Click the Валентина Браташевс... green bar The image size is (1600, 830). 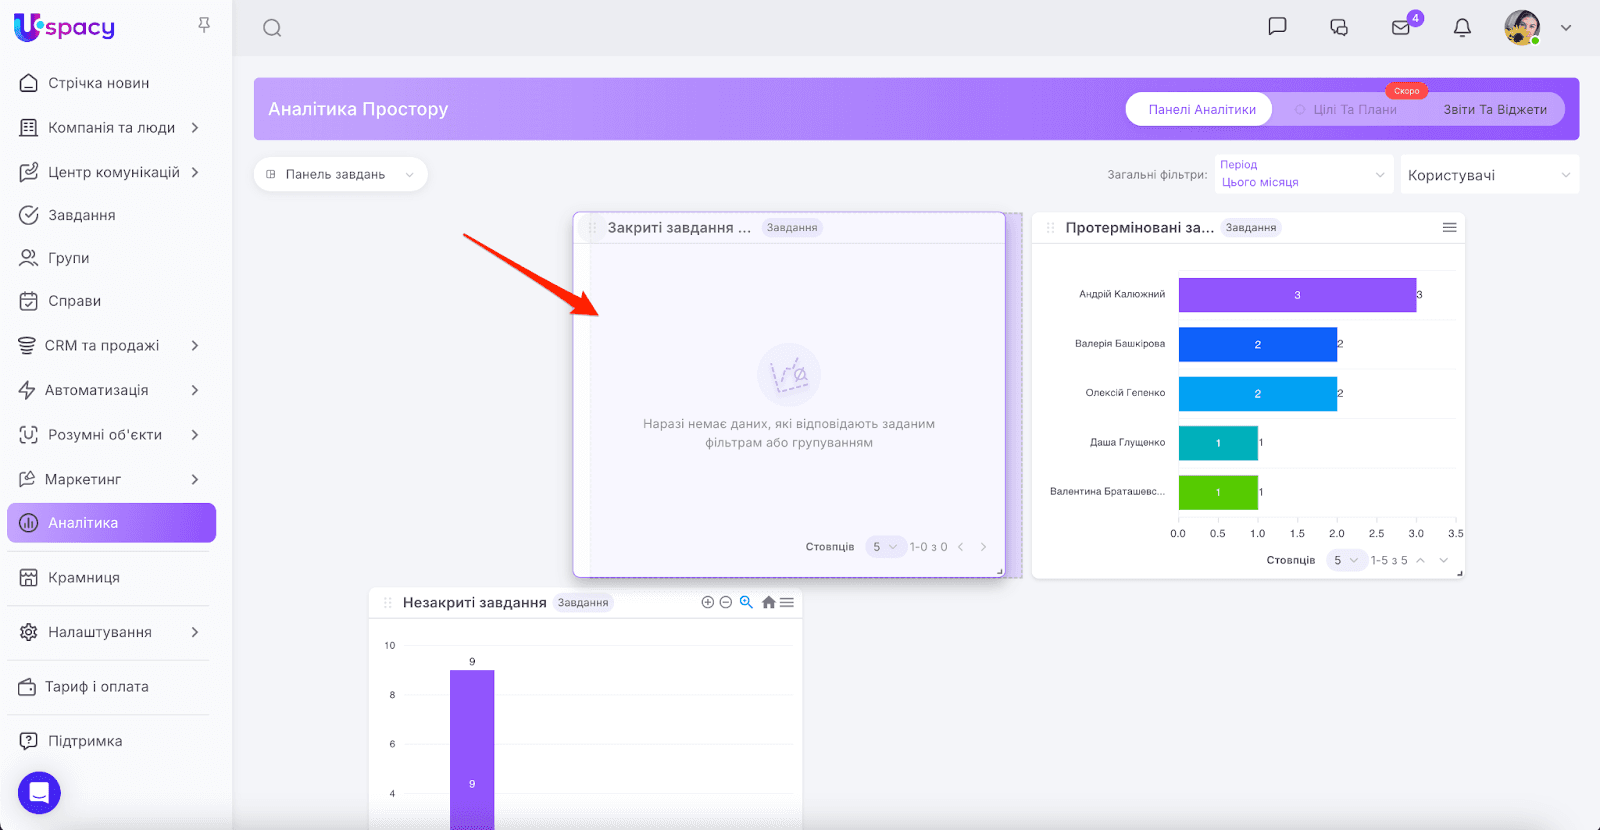tap(1218, 492)
